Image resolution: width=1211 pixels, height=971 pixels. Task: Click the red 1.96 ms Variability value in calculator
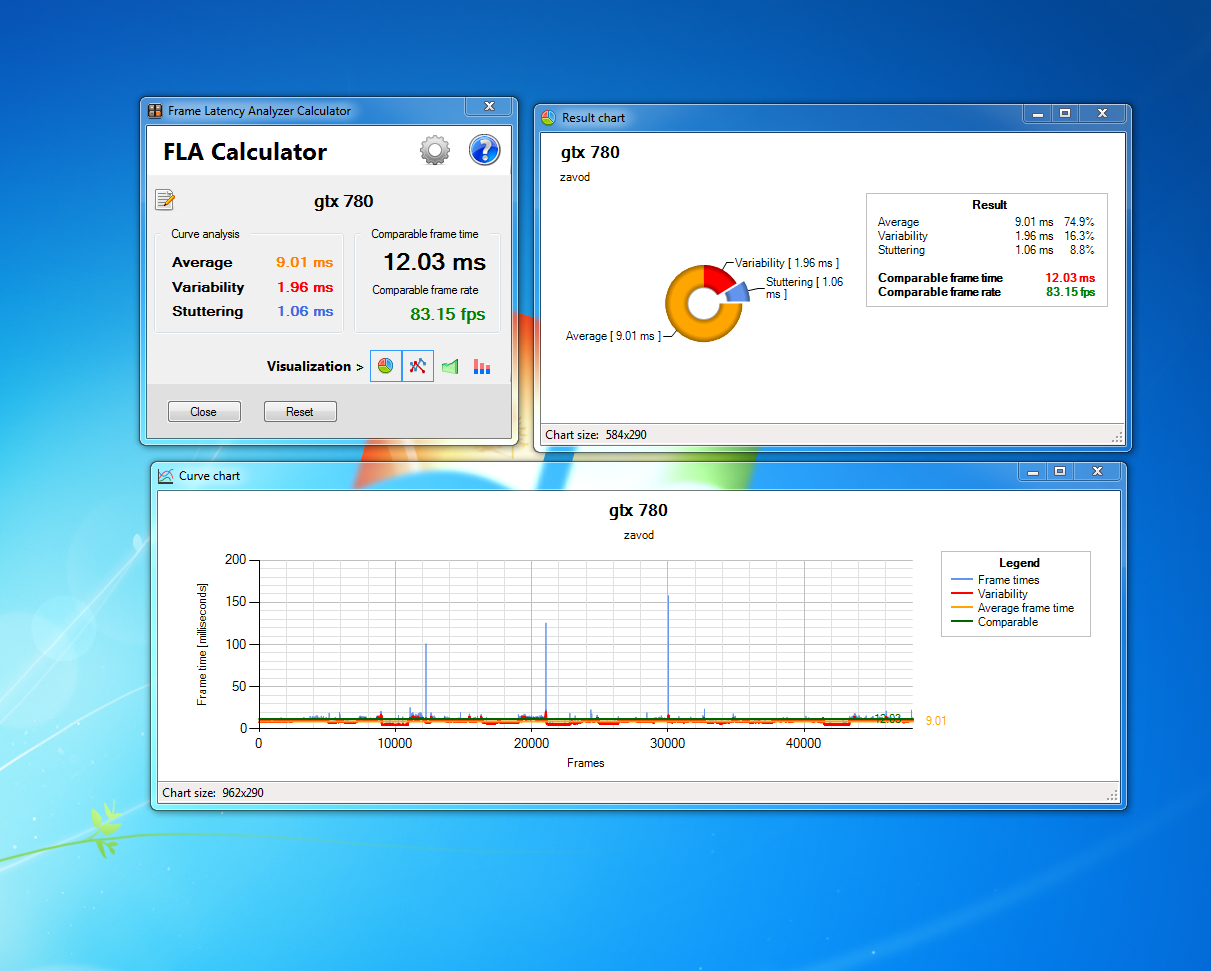tap(305, 287)
